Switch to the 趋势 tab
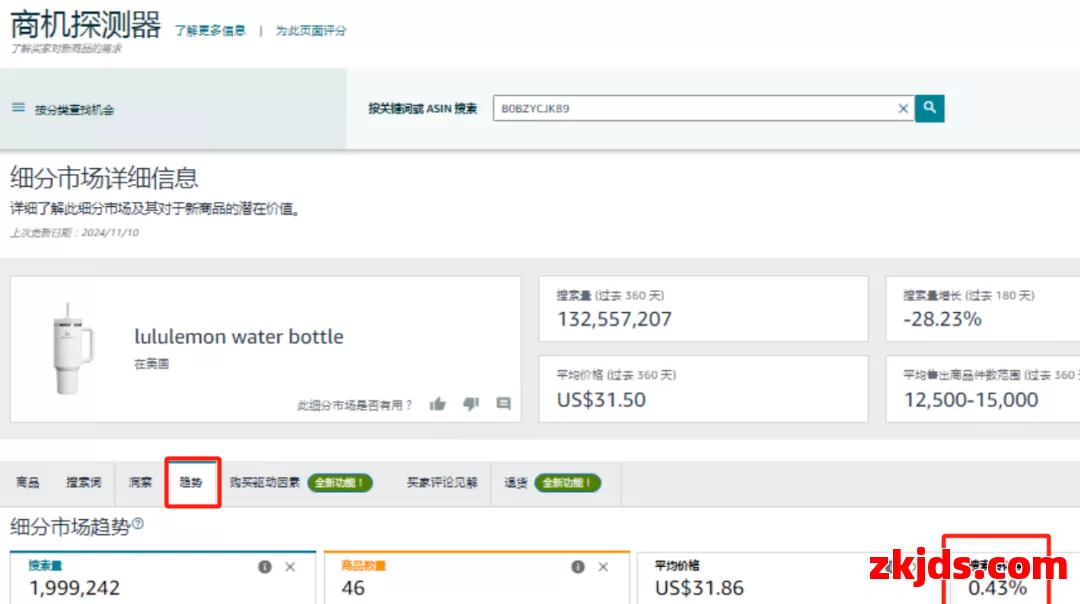This screenshot has height=604, width=1080. point(192,483)
